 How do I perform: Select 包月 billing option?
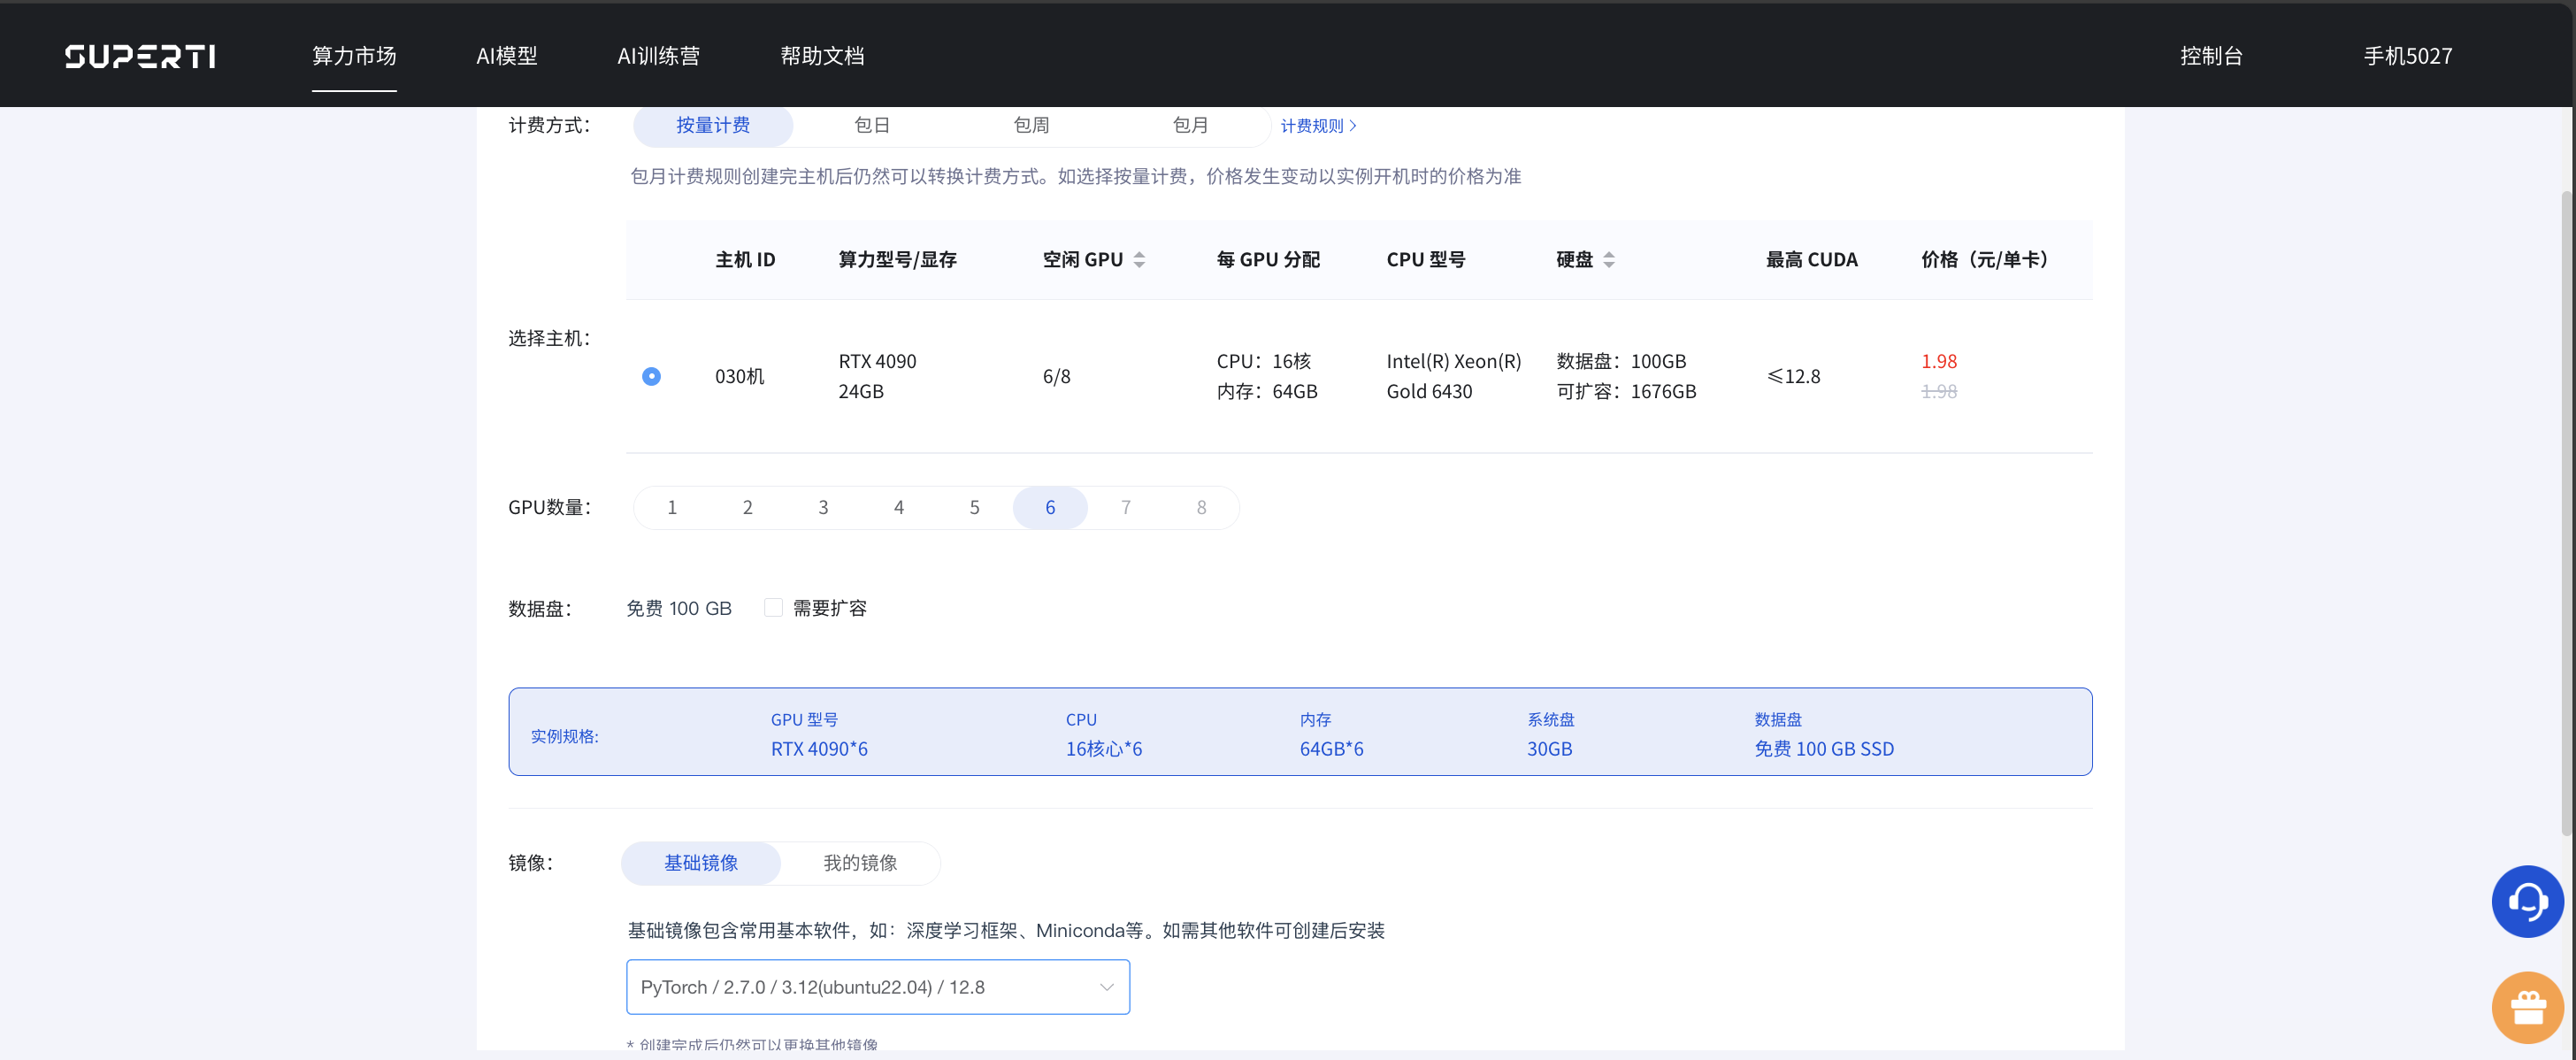click(x=1189, y=125)
